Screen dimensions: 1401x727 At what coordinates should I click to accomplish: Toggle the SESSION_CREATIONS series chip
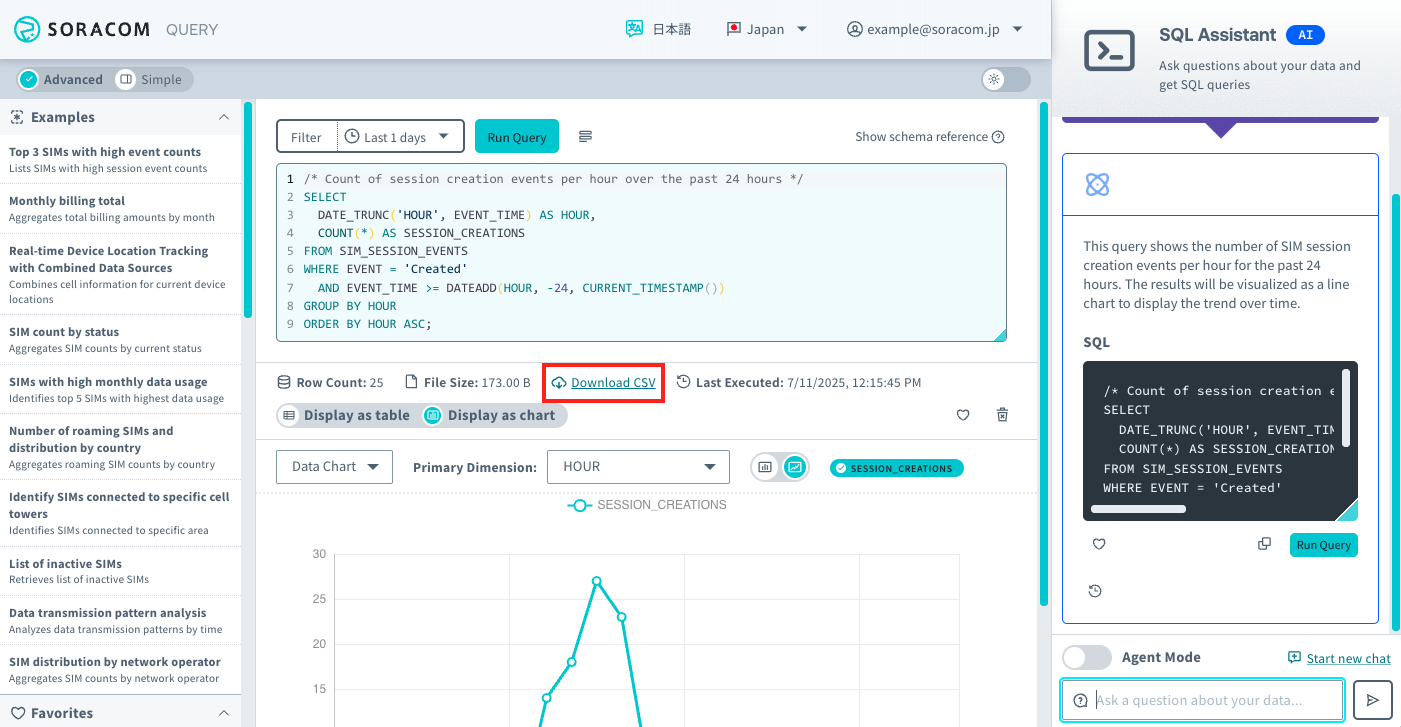(x=896, y=467)
